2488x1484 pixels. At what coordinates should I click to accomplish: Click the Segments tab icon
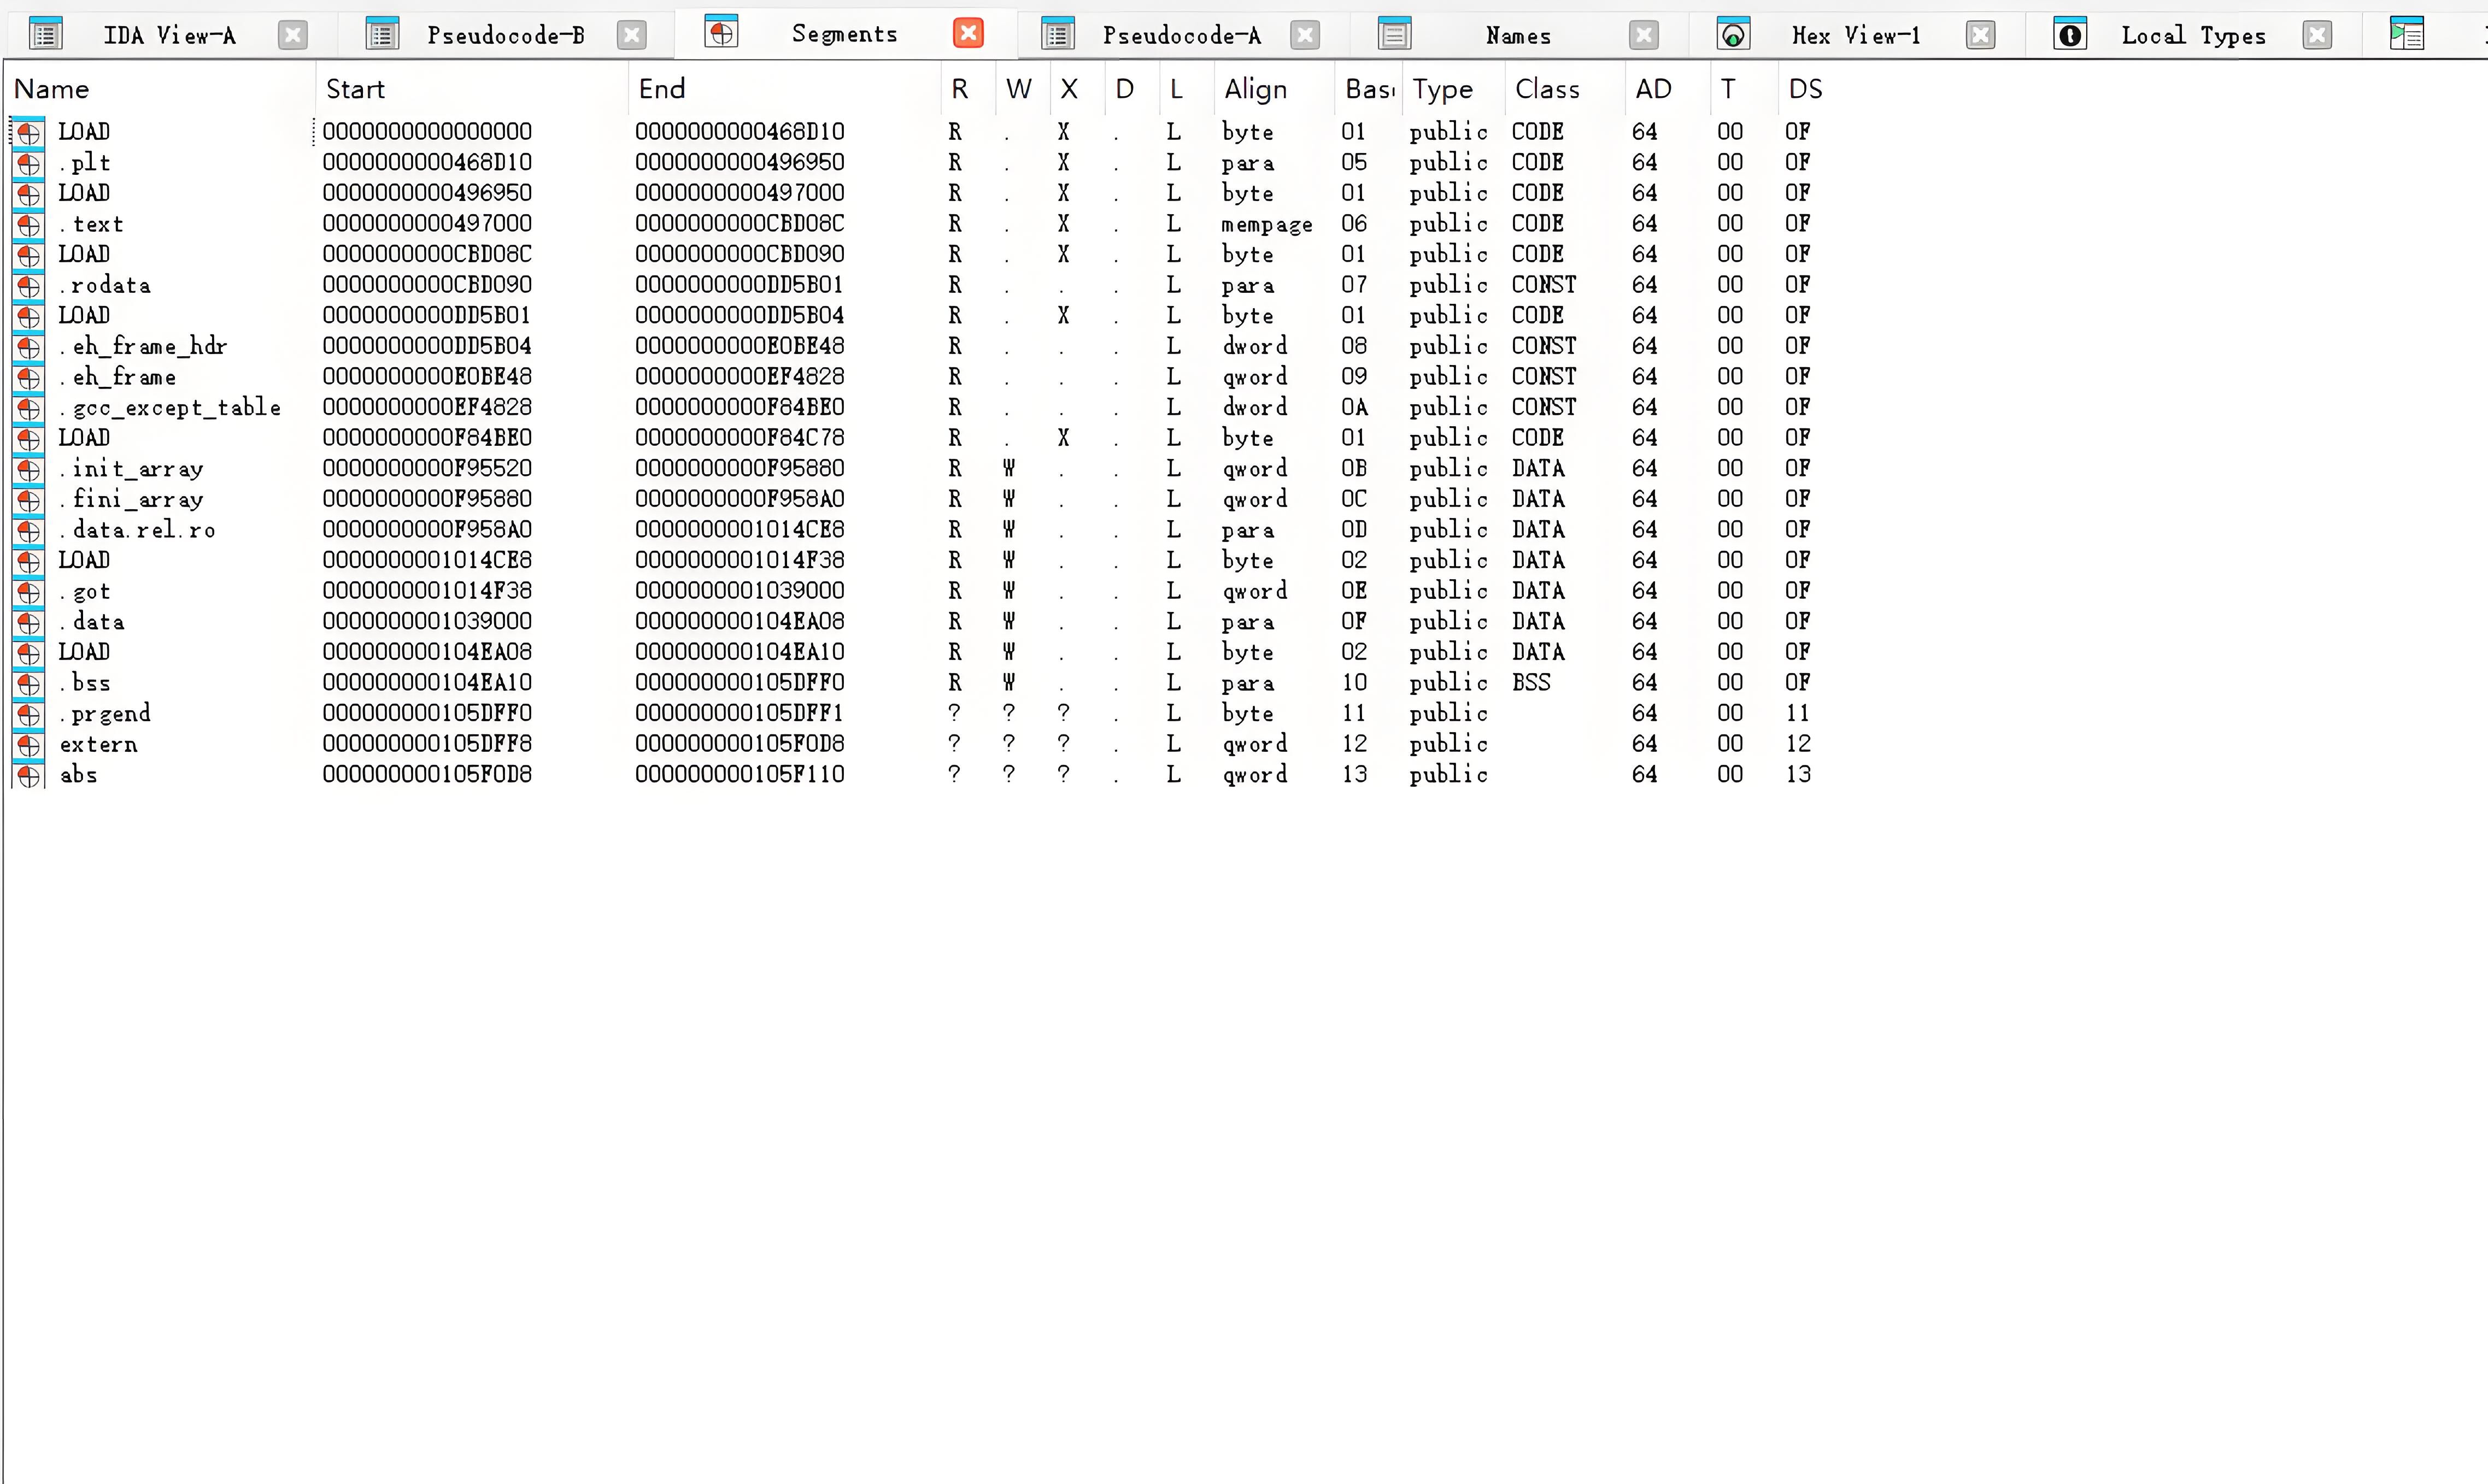(721, 32)
